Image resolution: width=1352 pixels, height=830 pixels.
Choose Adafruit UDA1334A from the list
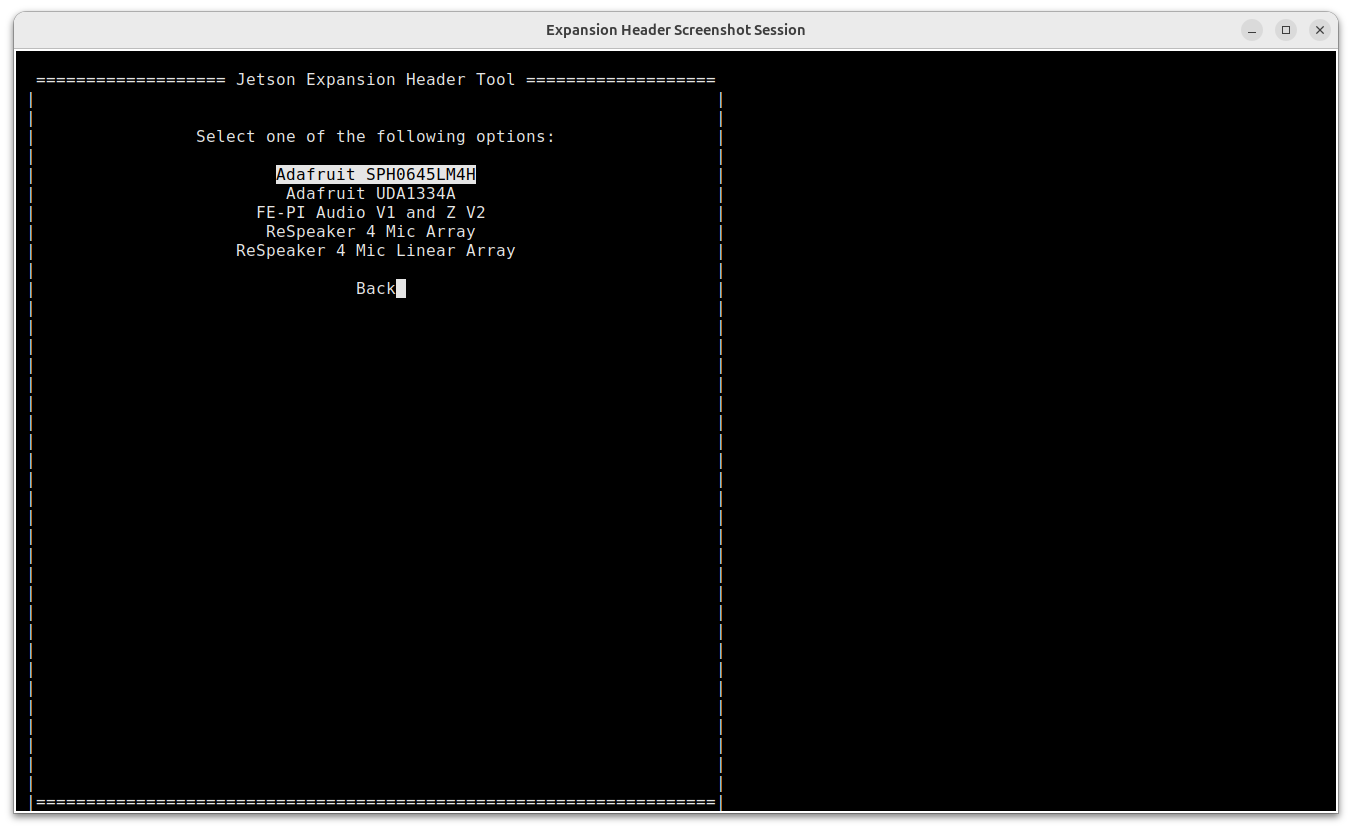371,194
